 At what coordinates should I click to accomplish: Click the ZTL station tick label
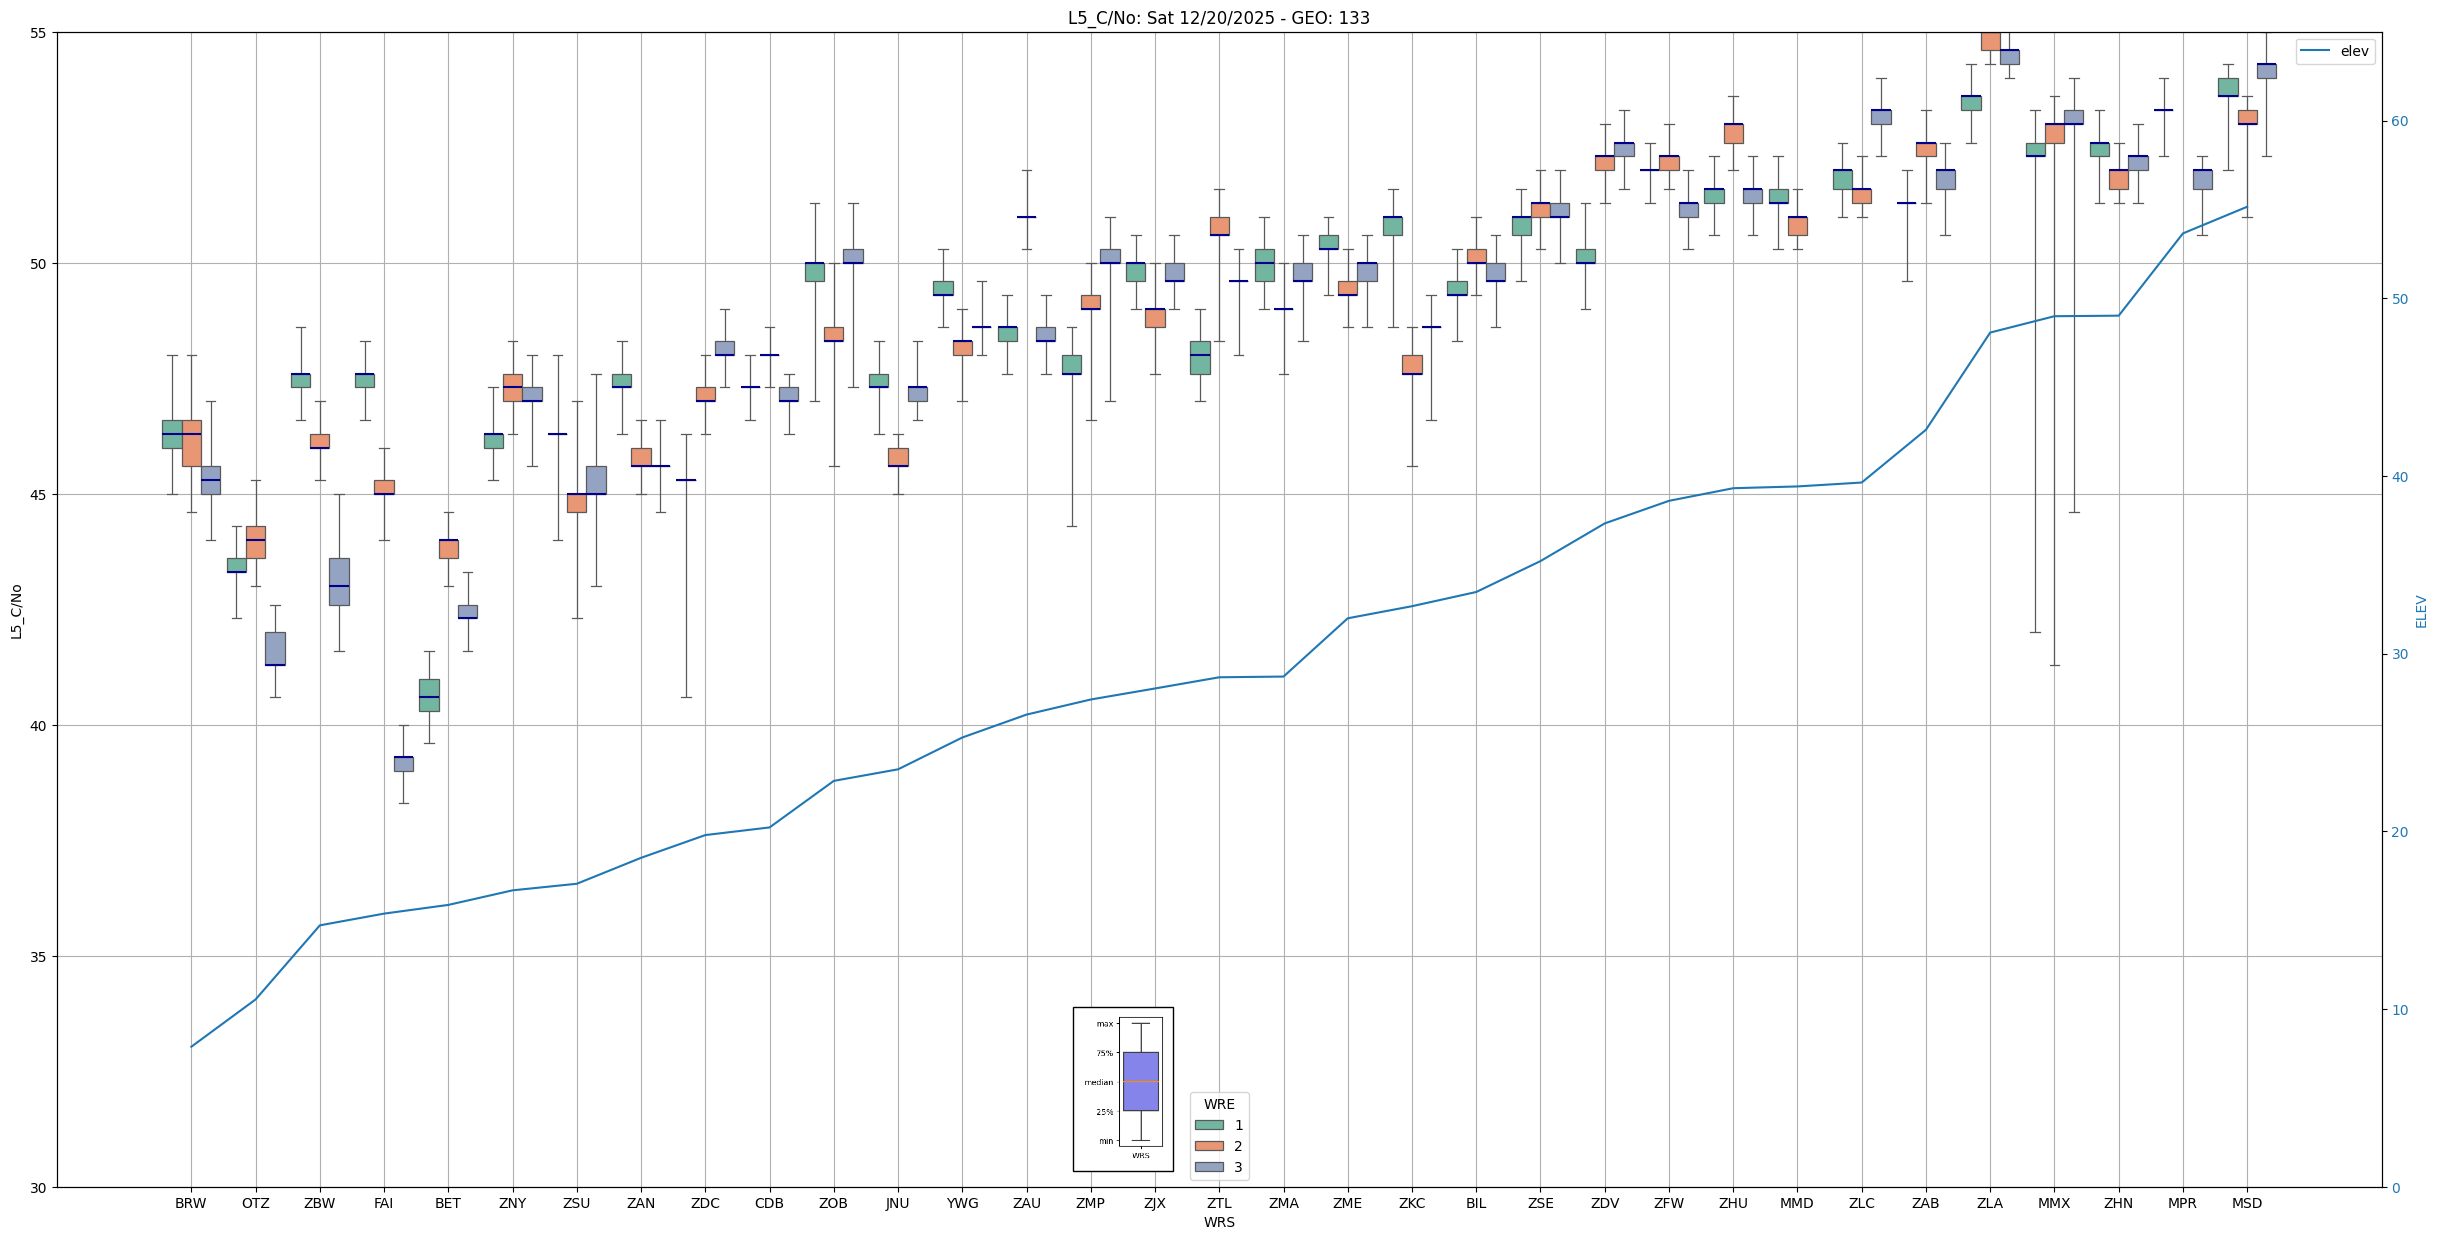click(1219, 1203)
